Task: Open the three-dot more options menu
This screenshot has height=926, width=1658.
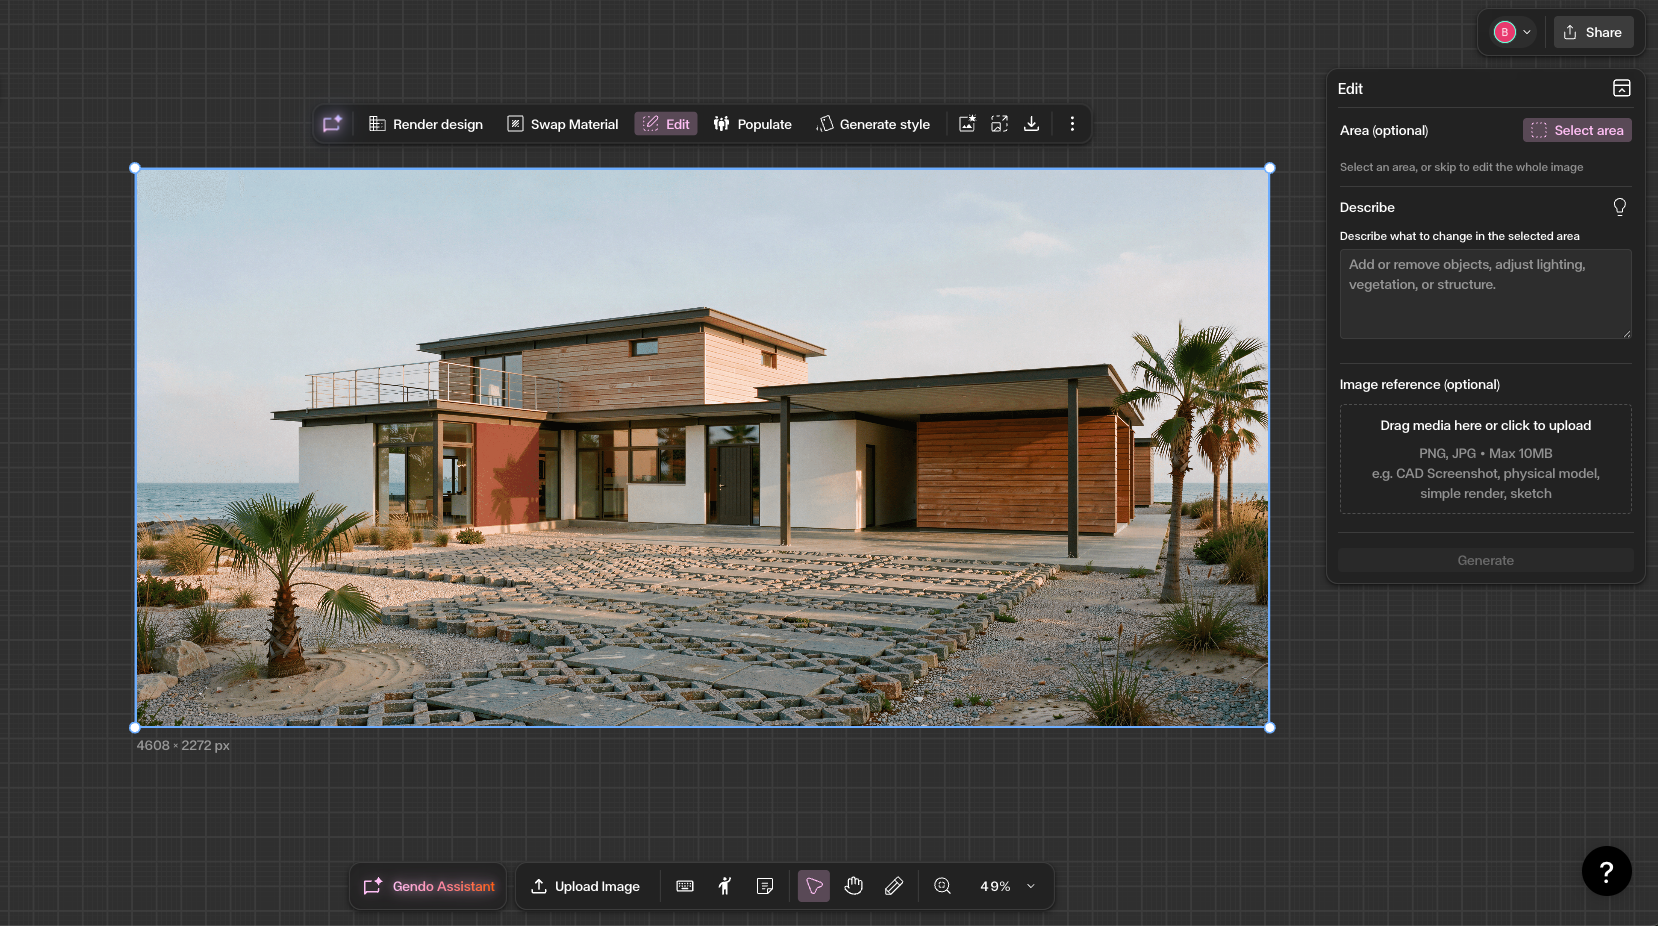Action: [x=1072, y=124]
